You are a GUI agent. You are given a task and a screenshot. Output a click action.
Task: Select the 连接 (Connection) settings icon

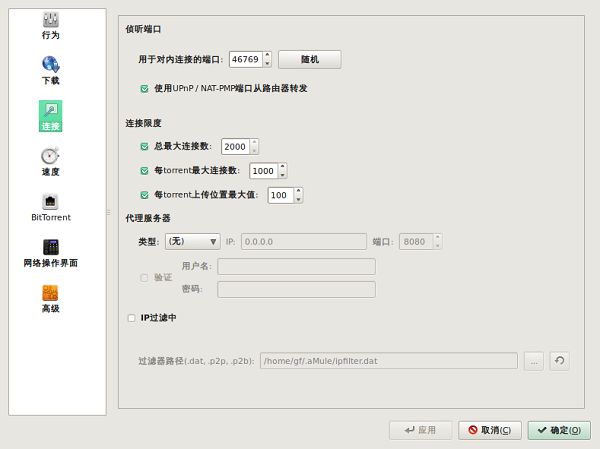pos(51,116)
